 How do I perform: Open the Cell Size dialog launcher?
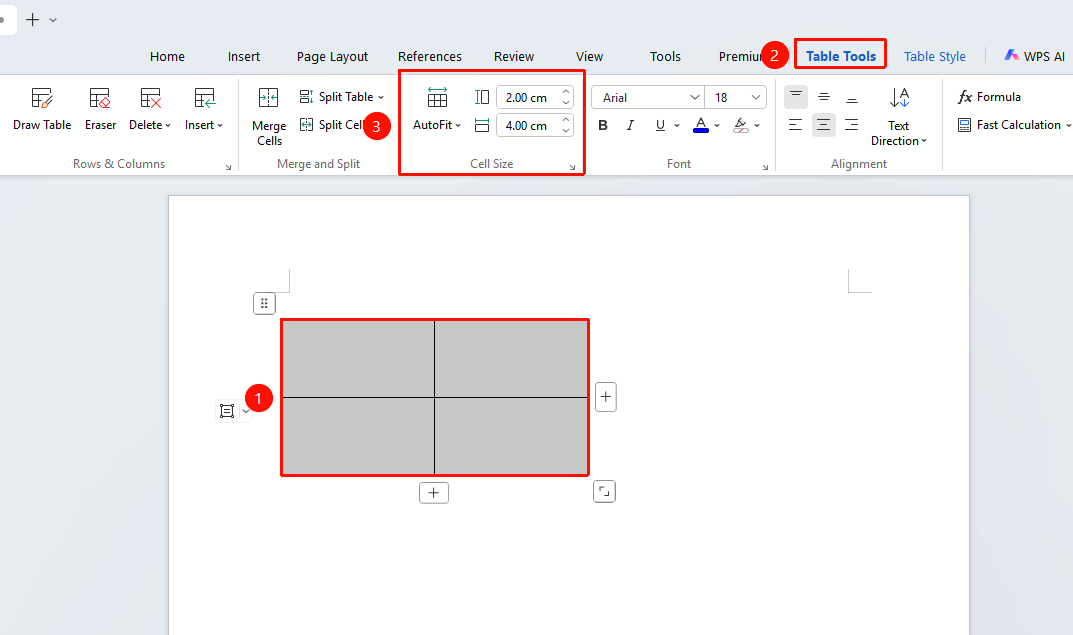573,167
